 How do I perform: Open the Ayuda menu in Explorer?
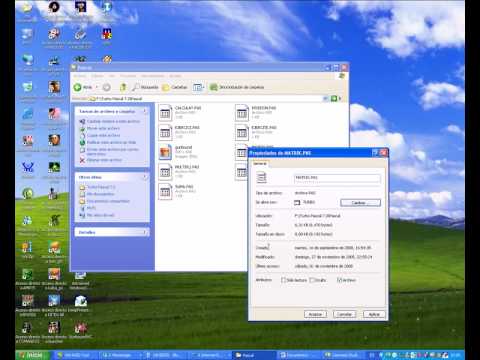click(175, 76)
